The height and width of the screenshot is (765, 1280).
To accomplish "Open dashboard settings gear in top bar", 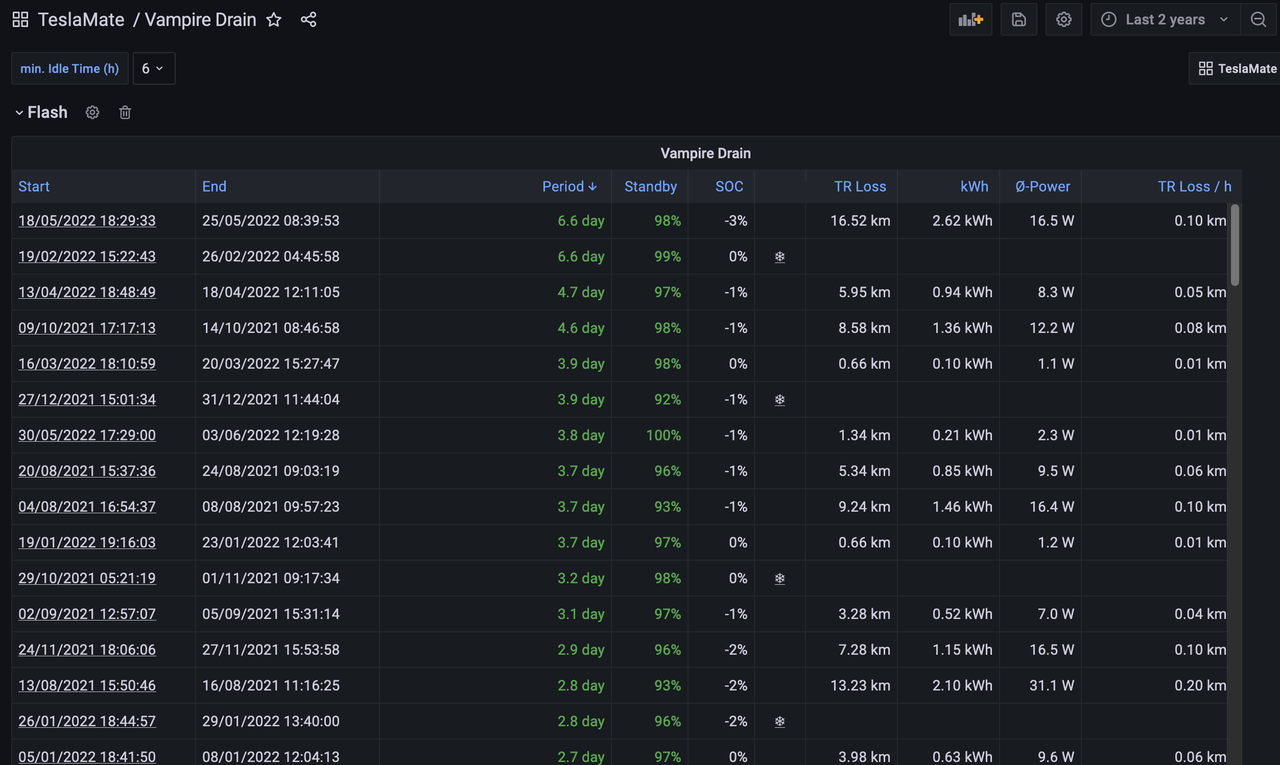I will point(1064,20).
